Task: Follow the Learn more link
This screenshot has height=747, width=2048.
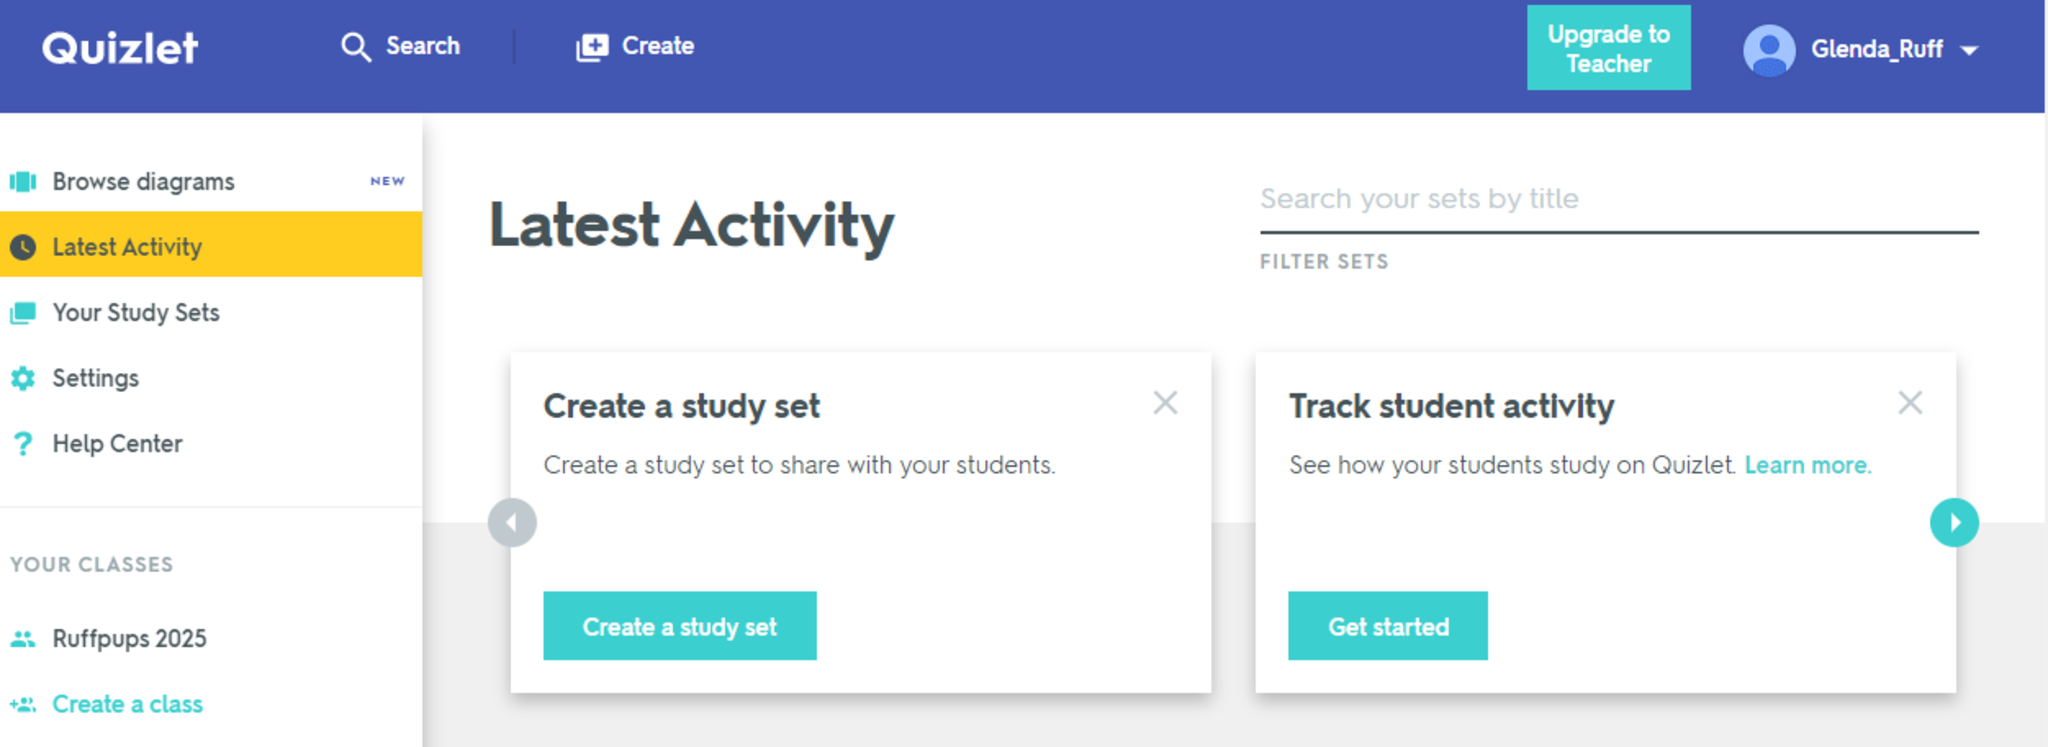Action: 1807,465
